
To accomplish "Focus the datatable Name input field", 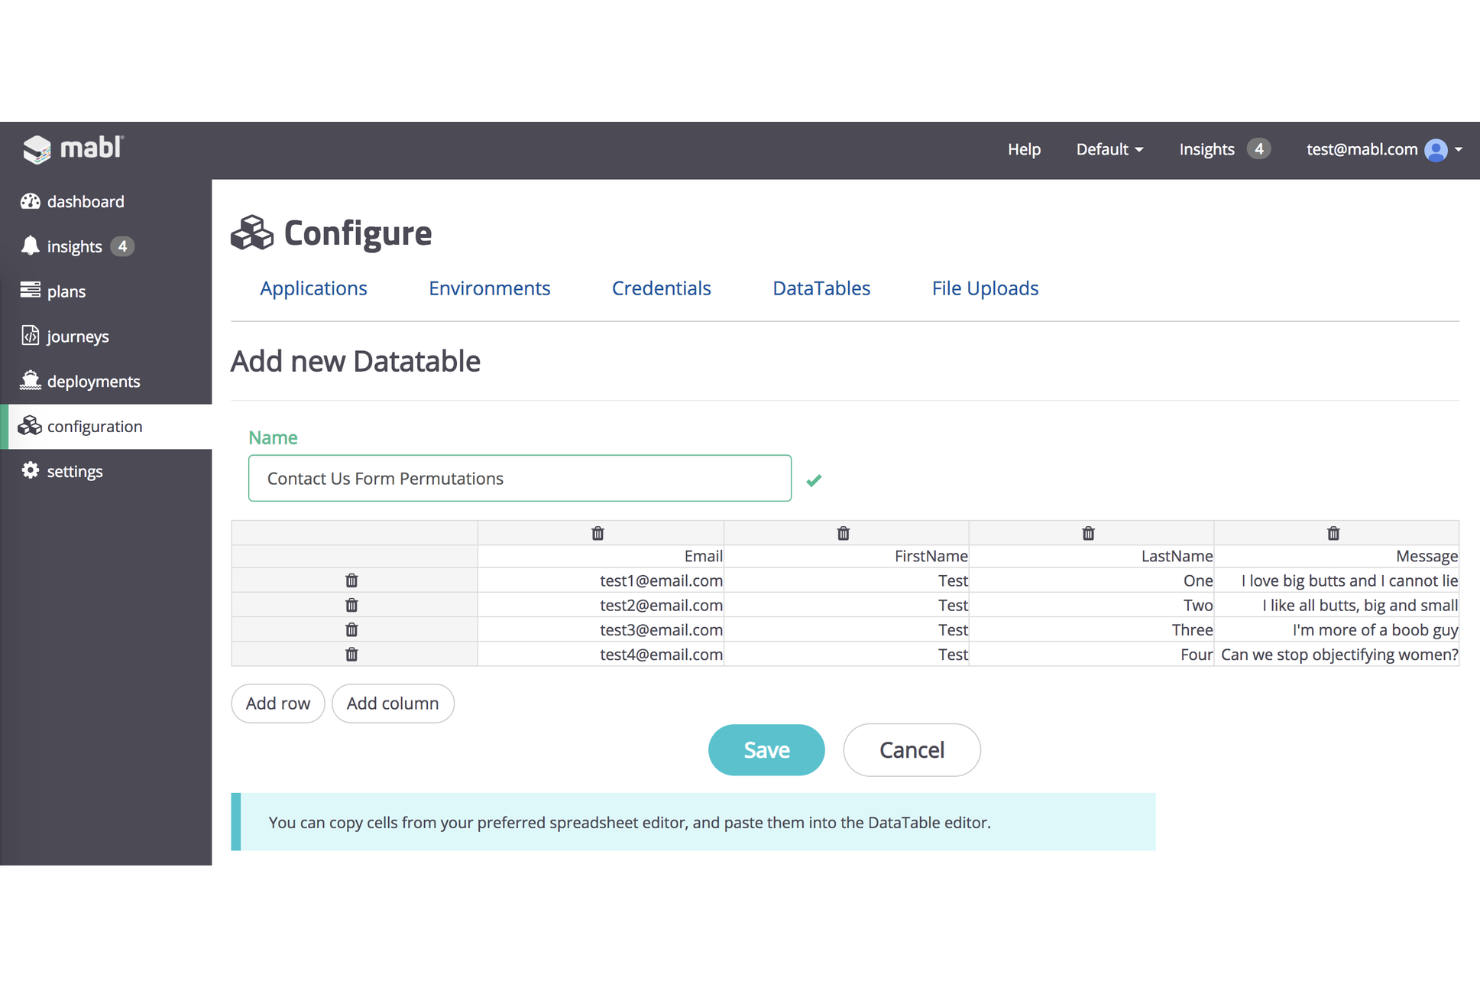I will [x=519, y=478].
